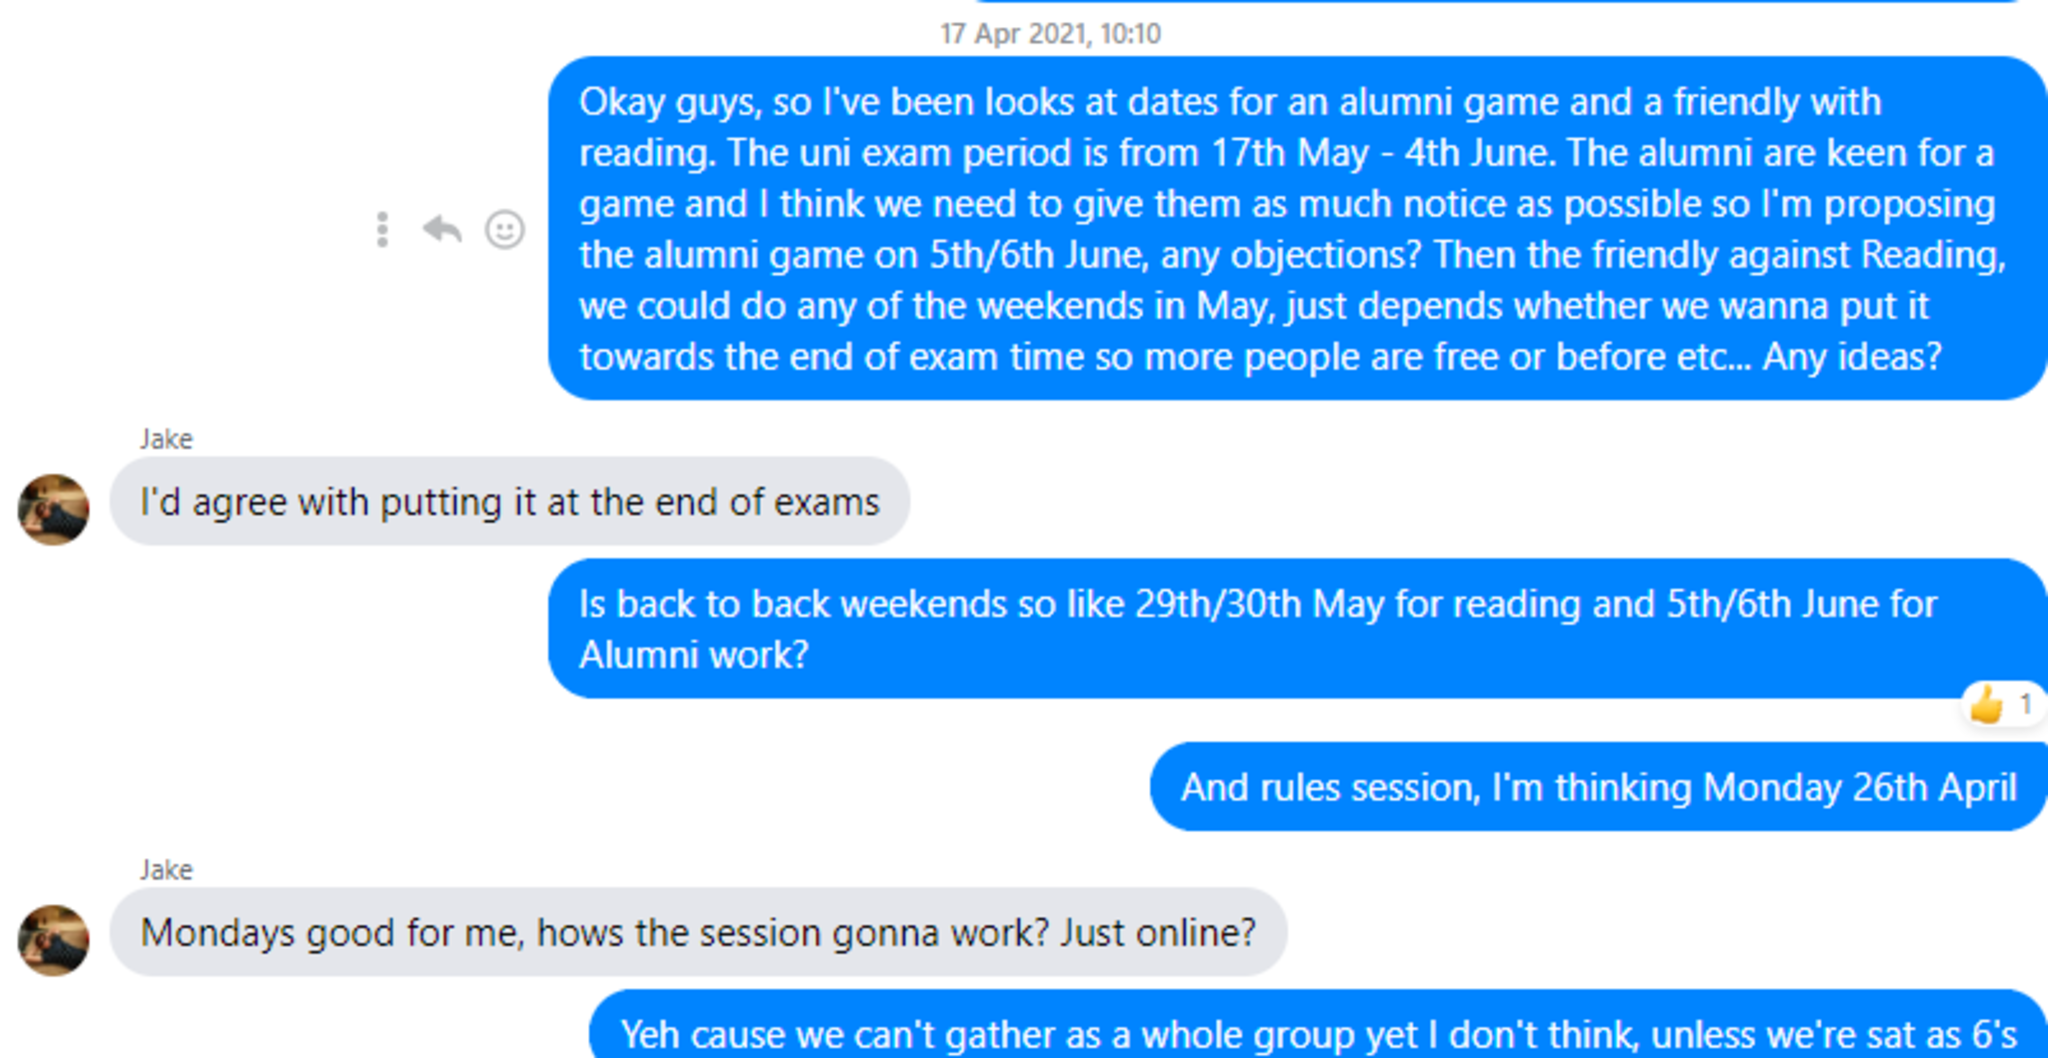Click "Any ideas?" ending the first message
Screen dimensions: 2048x1058
coord(1852,357)
